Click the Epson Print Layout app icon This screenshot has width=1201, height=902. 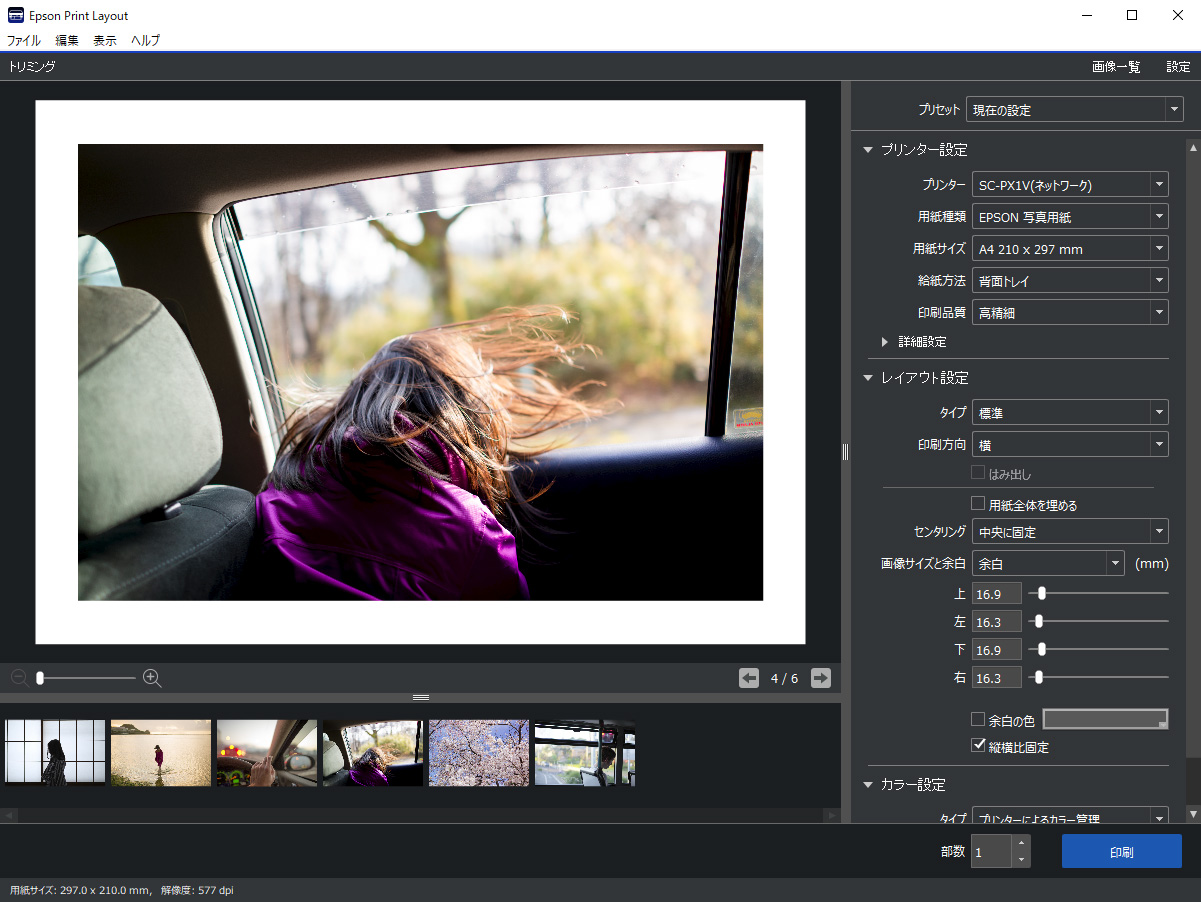[15, 15]
